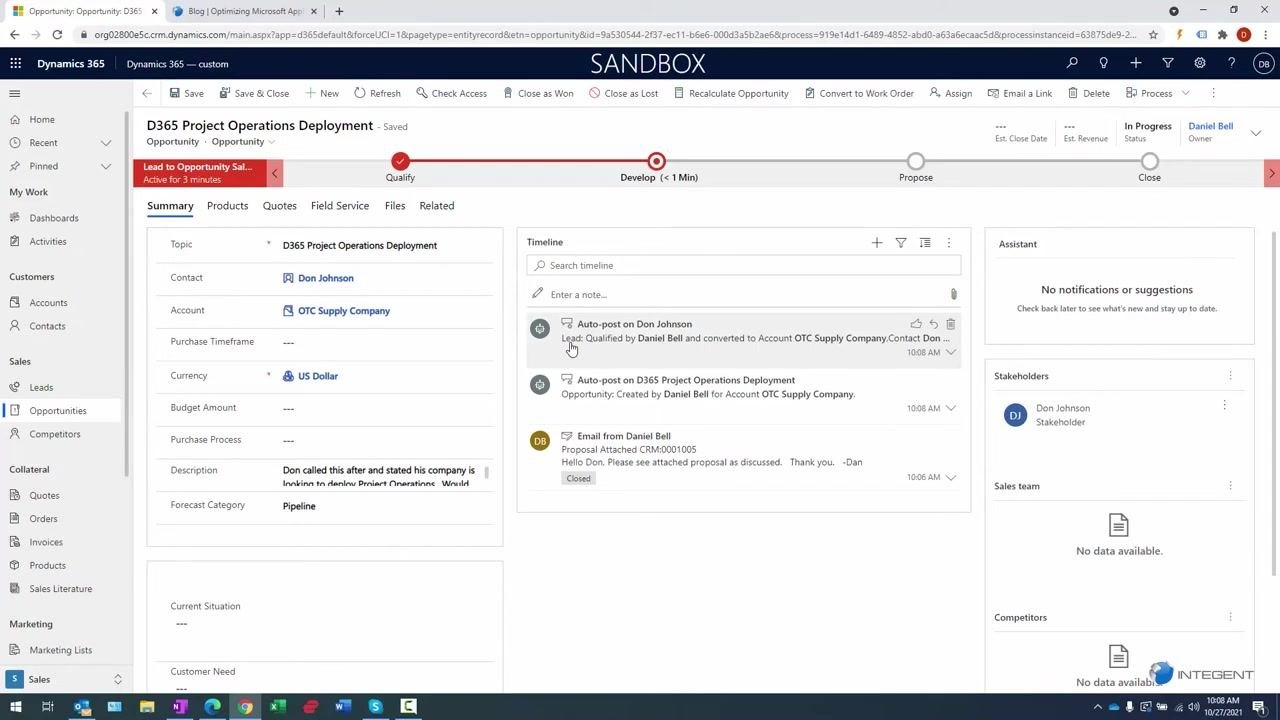Expand the Auto-post on Don Johnson entry
Image resolution: width=1280 pixels, height=720 pixels.
[x=951, y=352]
